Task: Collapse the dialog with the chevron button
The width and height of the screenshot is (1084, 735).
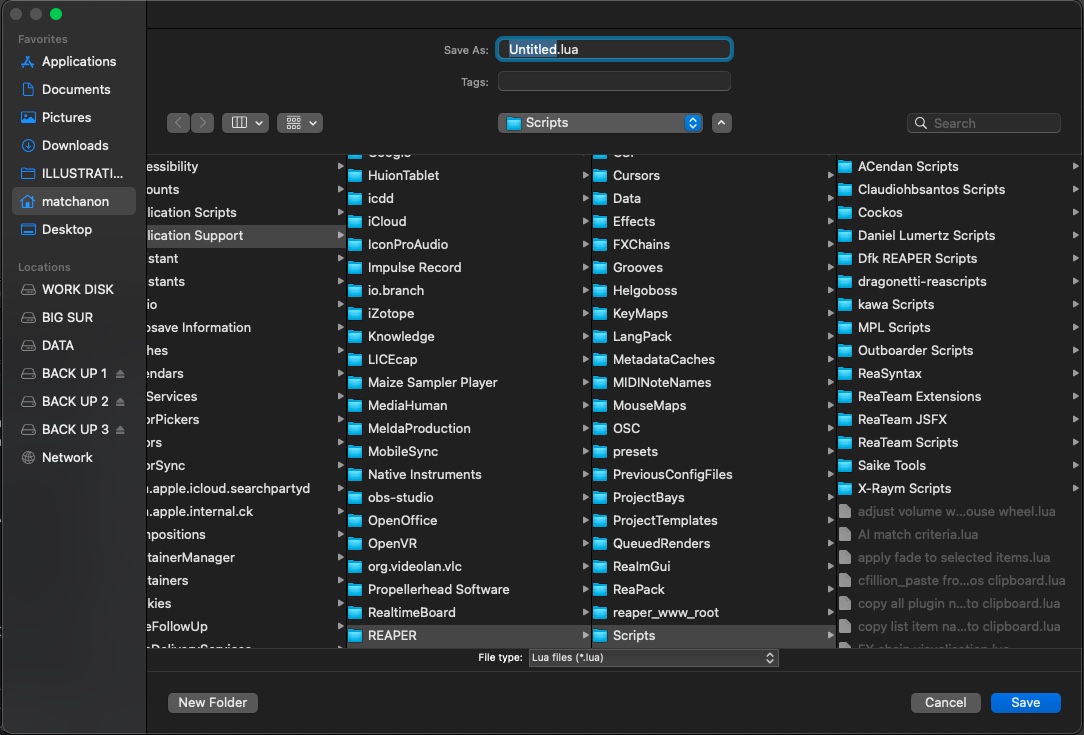Action: (x=722, y=123)
